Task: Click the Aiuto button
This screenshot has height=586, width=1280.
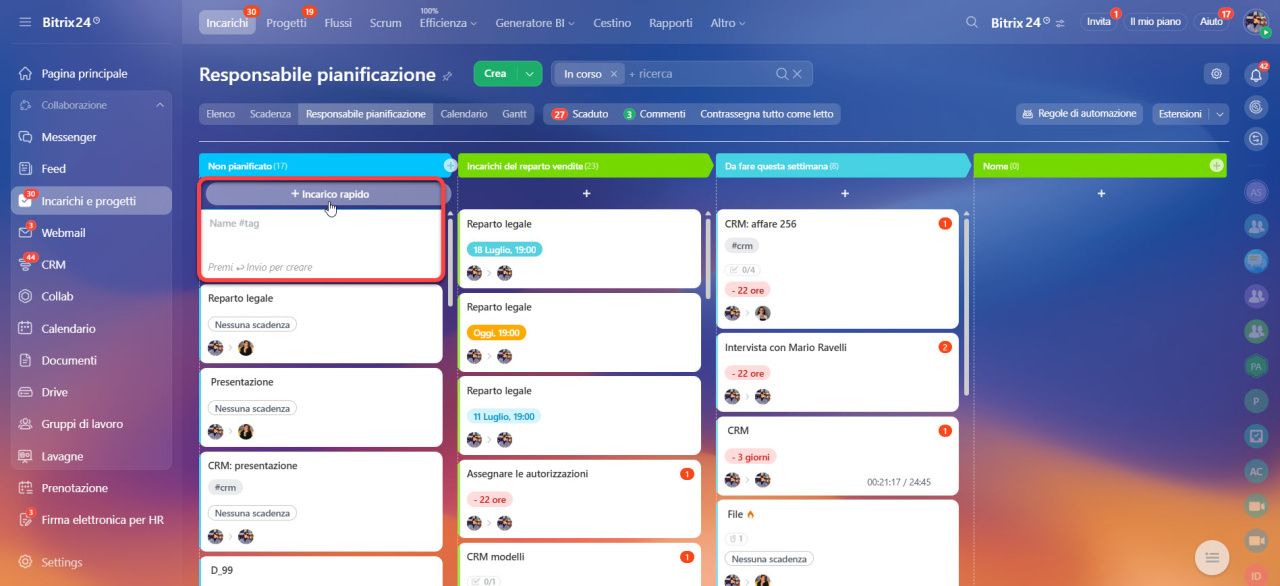Action: point(1211,22)
